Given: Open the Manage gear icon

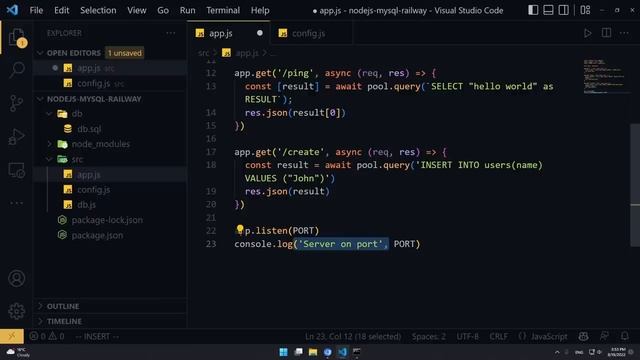Looking at the screenshot, I should [17, 311].
